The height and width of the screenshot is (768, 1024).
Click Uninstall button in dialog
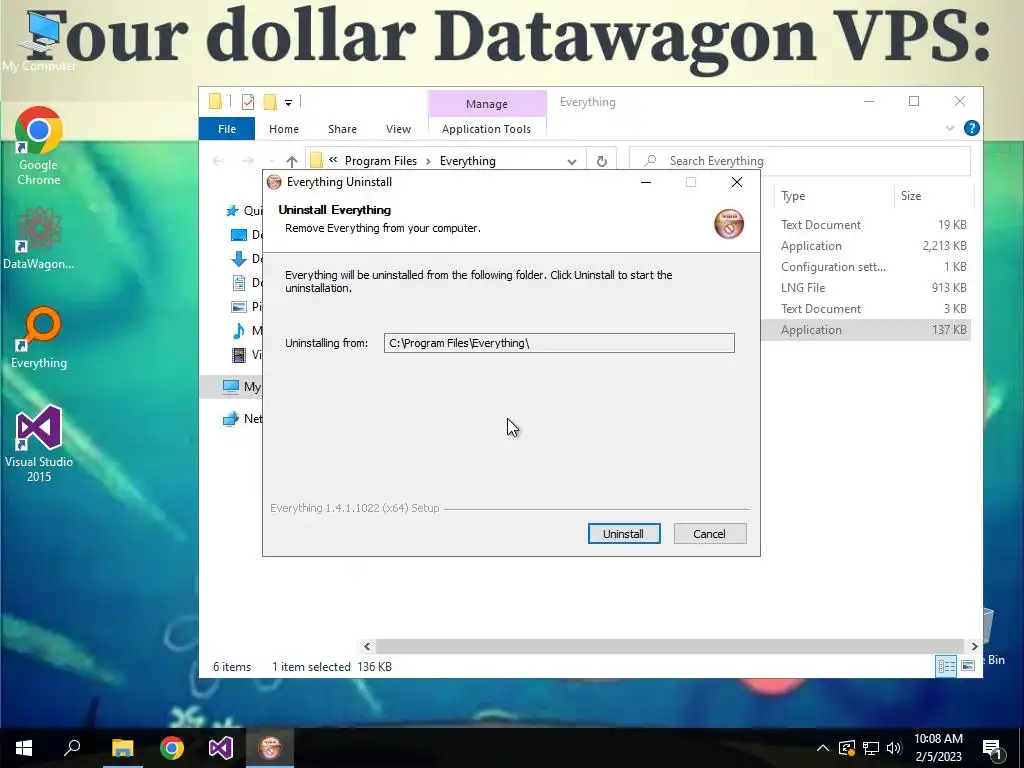pos(624,534)
